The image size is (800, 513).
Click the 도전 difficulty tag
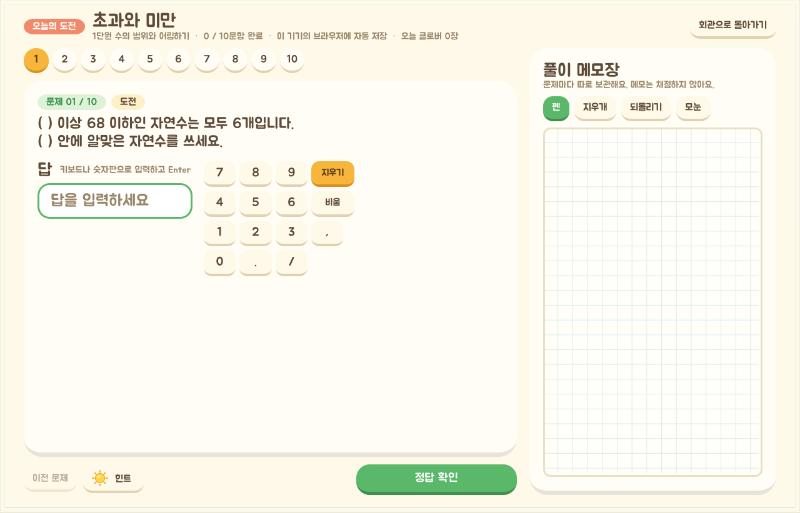(128, 102)
